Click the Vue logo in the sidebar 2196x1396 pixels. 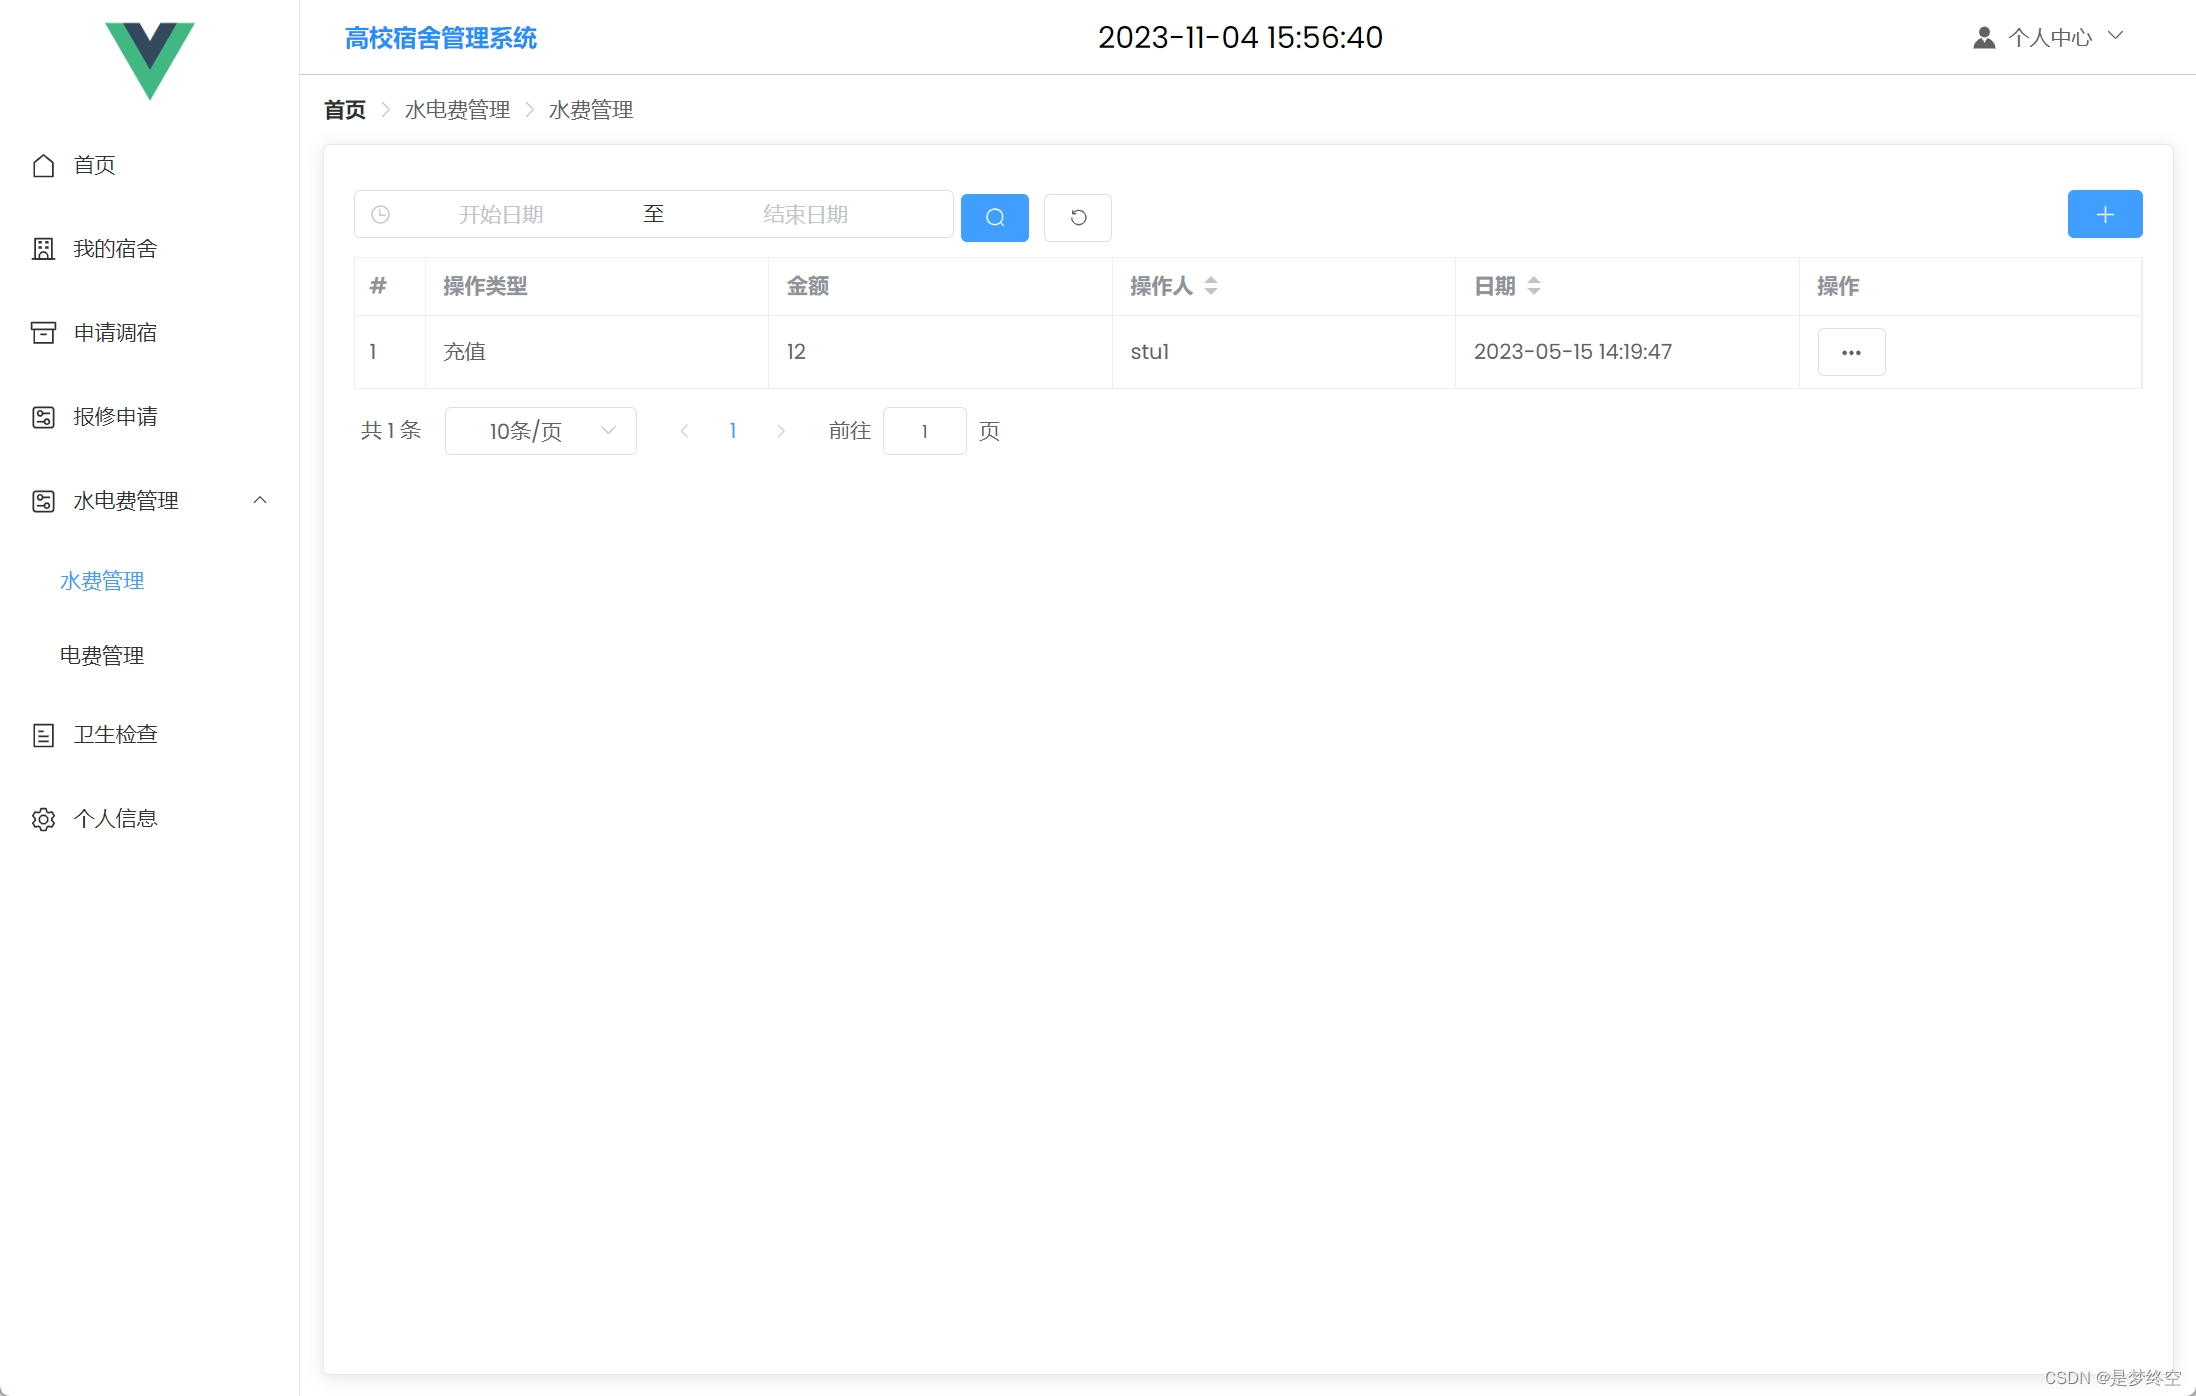150,60
